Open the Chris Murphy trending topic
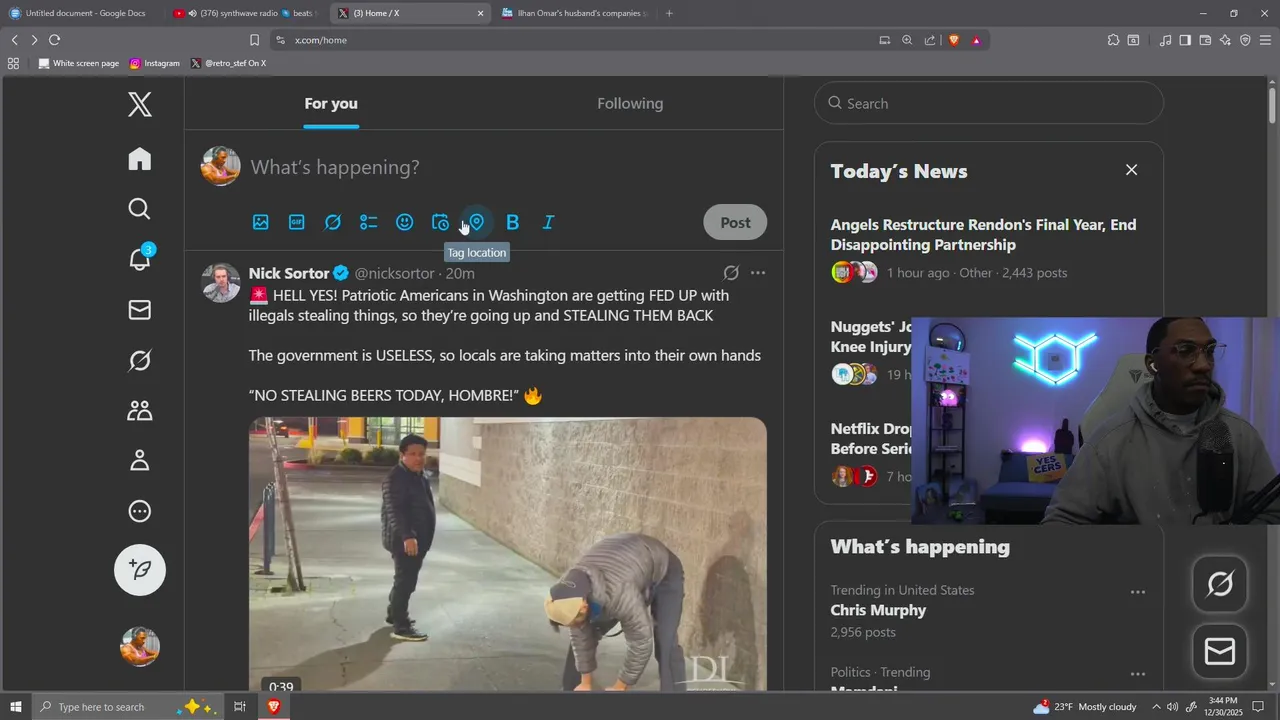Viewport: 1280px width, 720px height. (878, 610)
